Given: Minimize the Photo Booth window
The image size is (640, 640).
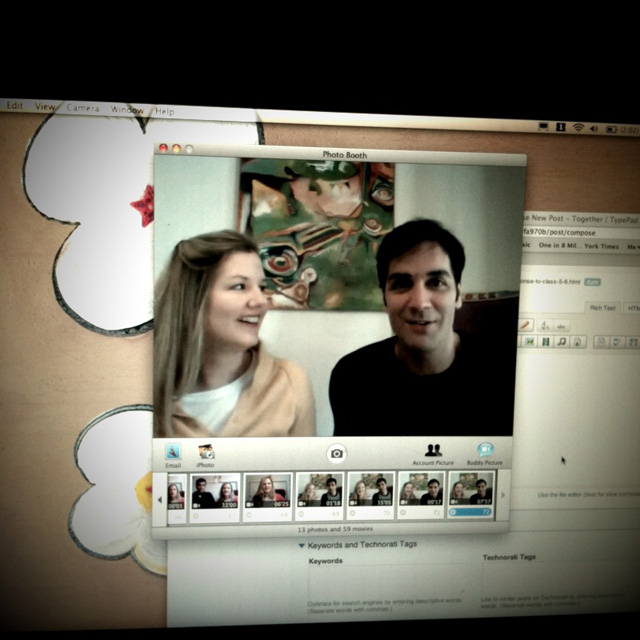Looking at the screenshot, I should pos(176,149).
